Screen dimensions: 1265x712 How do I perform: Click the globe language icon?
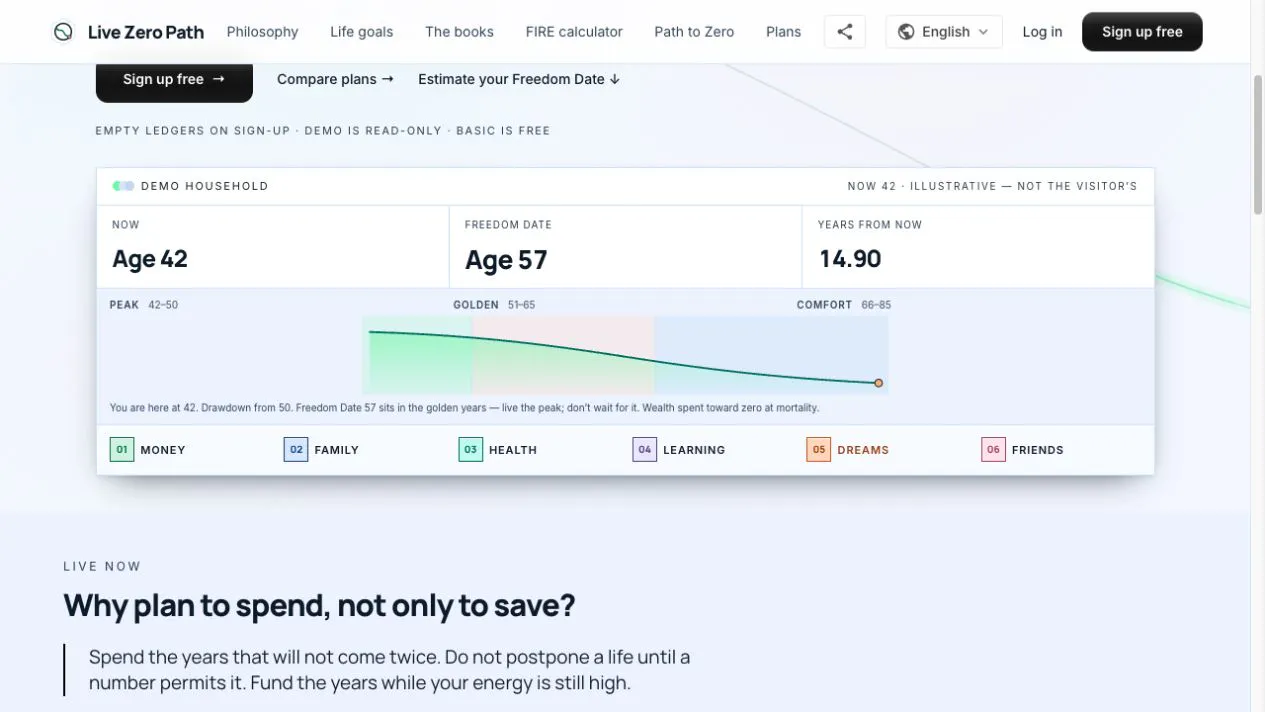click(906, 32)
